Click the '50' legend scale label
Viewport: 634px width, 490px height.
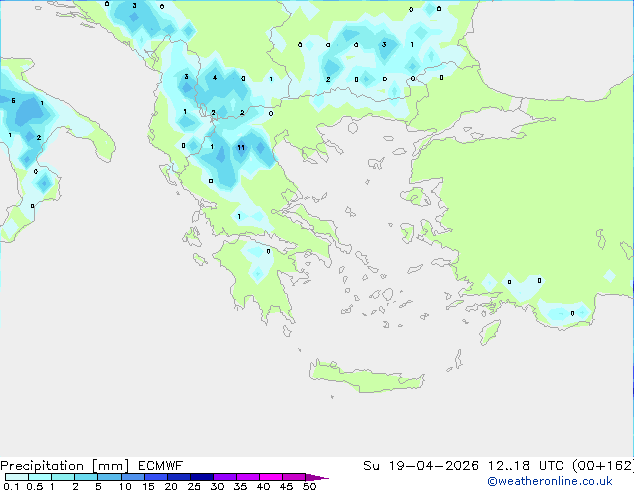(x=309, y=486)
